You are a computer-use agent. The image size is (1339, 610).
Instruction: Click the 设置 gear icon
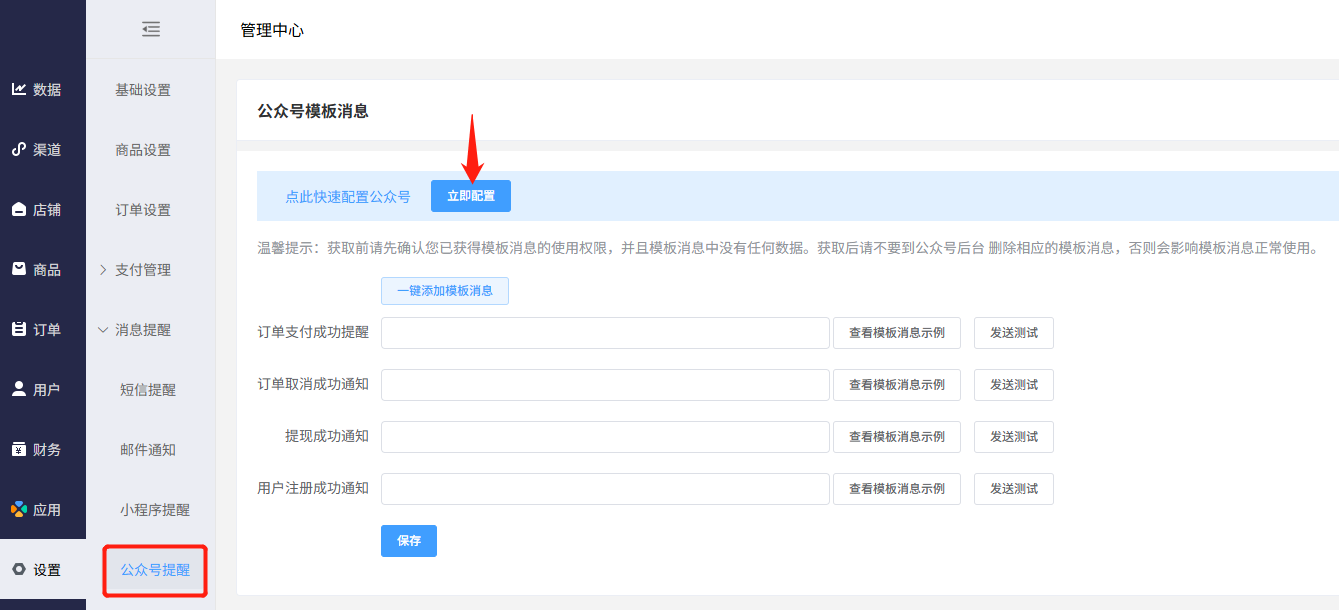(x=19, y=569)
